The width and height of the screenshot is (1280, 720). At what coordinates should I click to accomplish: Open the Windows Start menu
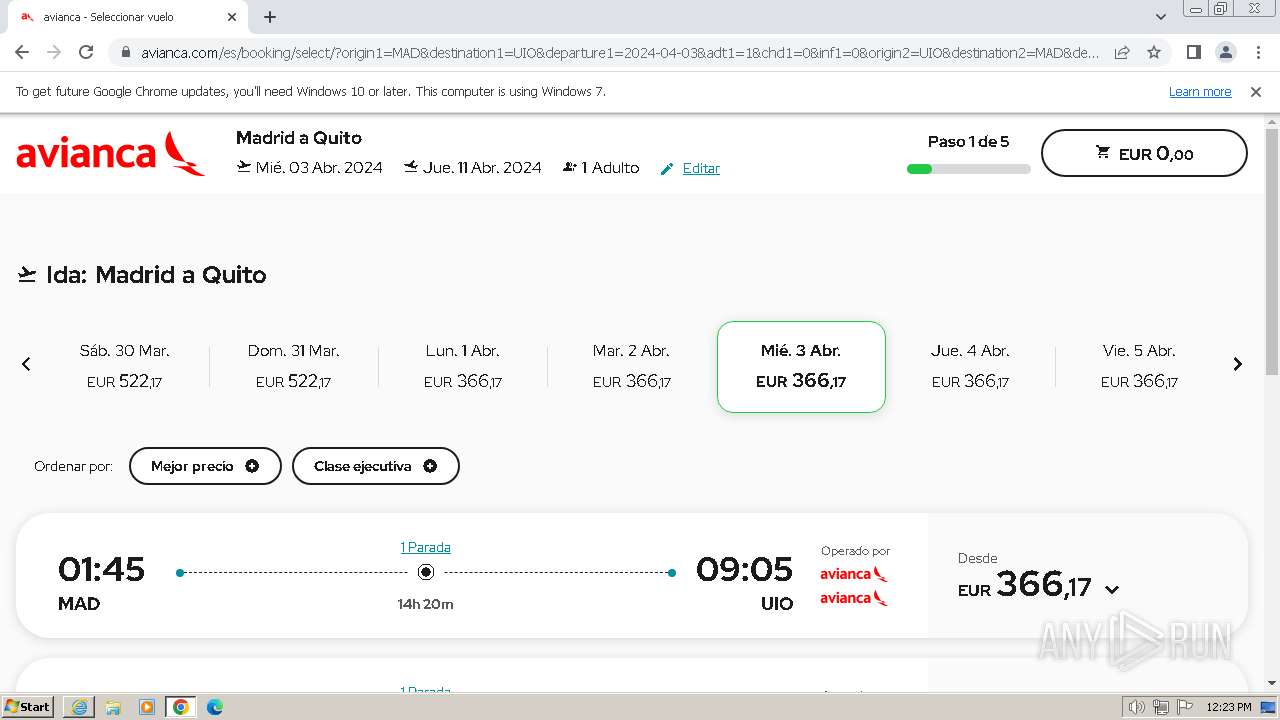[x=28, y=707]
